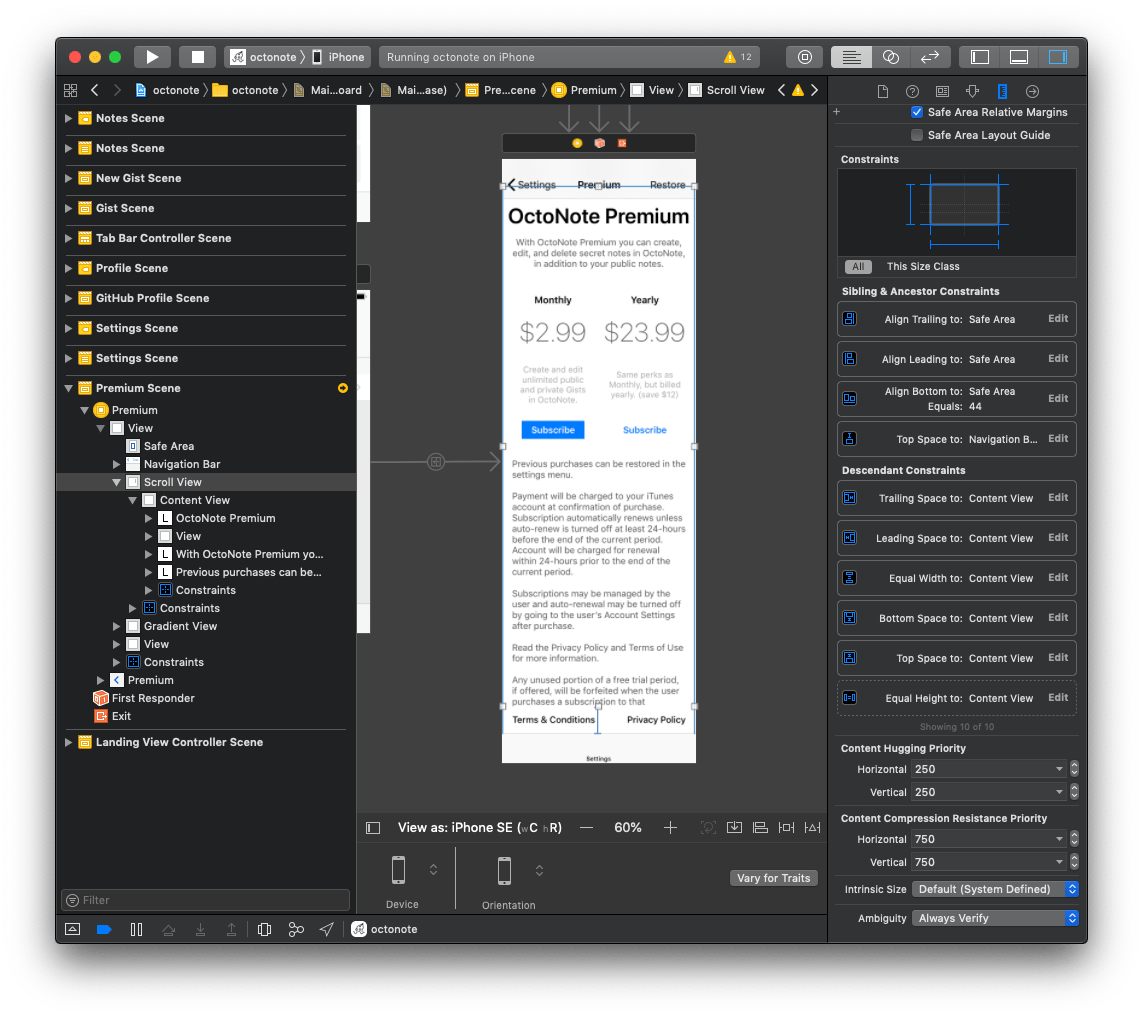The image size is (1143, 1017).
Task: Open the Connections inspector tab
Action: pyautogui.click(x=1032, y=91)
